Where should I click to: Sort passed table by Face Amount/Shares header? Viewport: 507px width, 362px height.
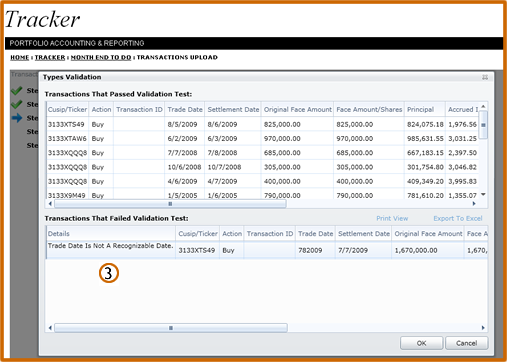pos(369,109)
